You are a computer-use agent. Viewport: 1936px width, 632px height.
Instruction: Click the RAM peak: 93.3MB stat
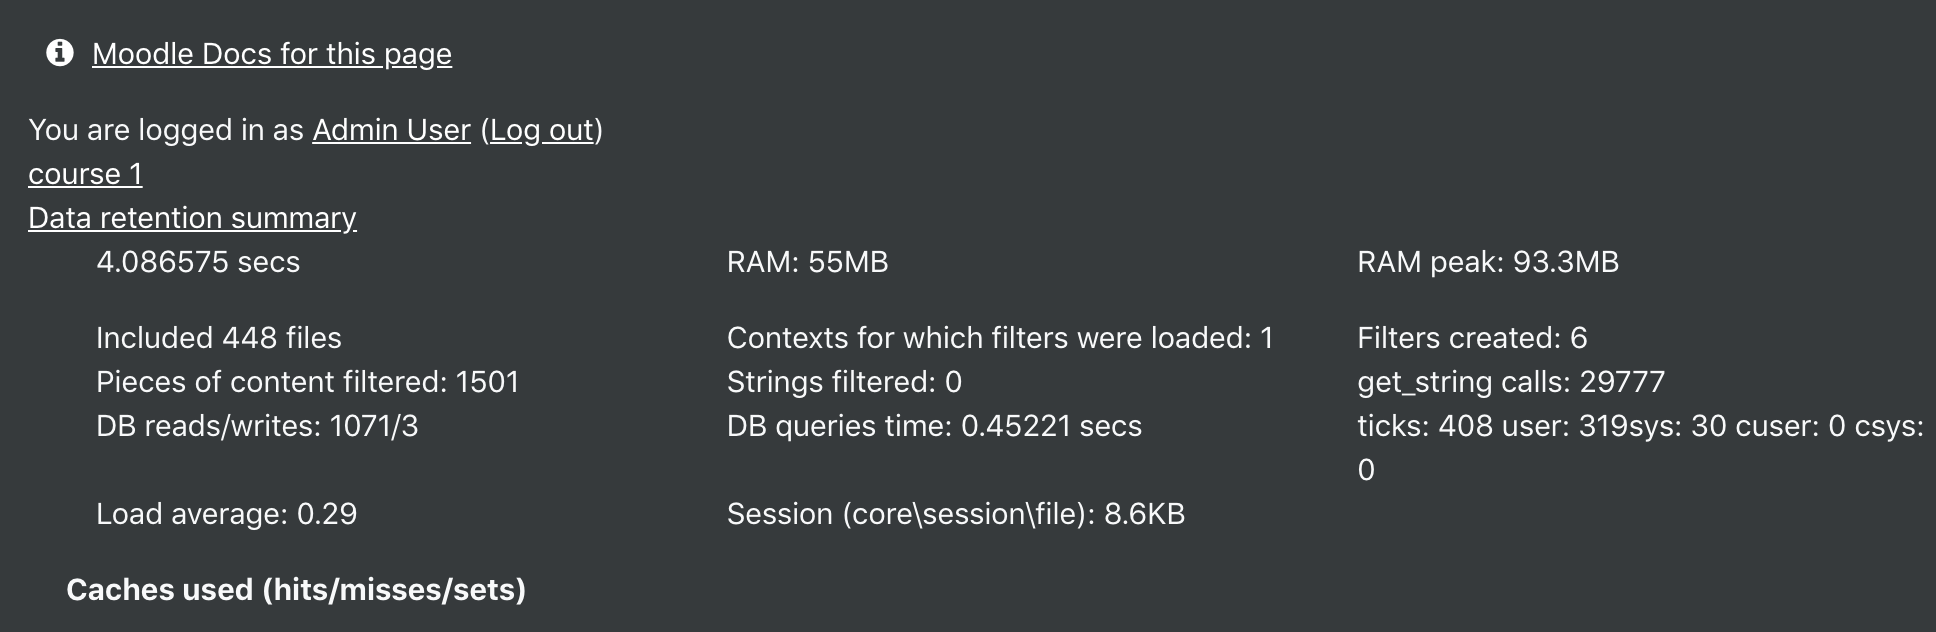pos(1488,262)
